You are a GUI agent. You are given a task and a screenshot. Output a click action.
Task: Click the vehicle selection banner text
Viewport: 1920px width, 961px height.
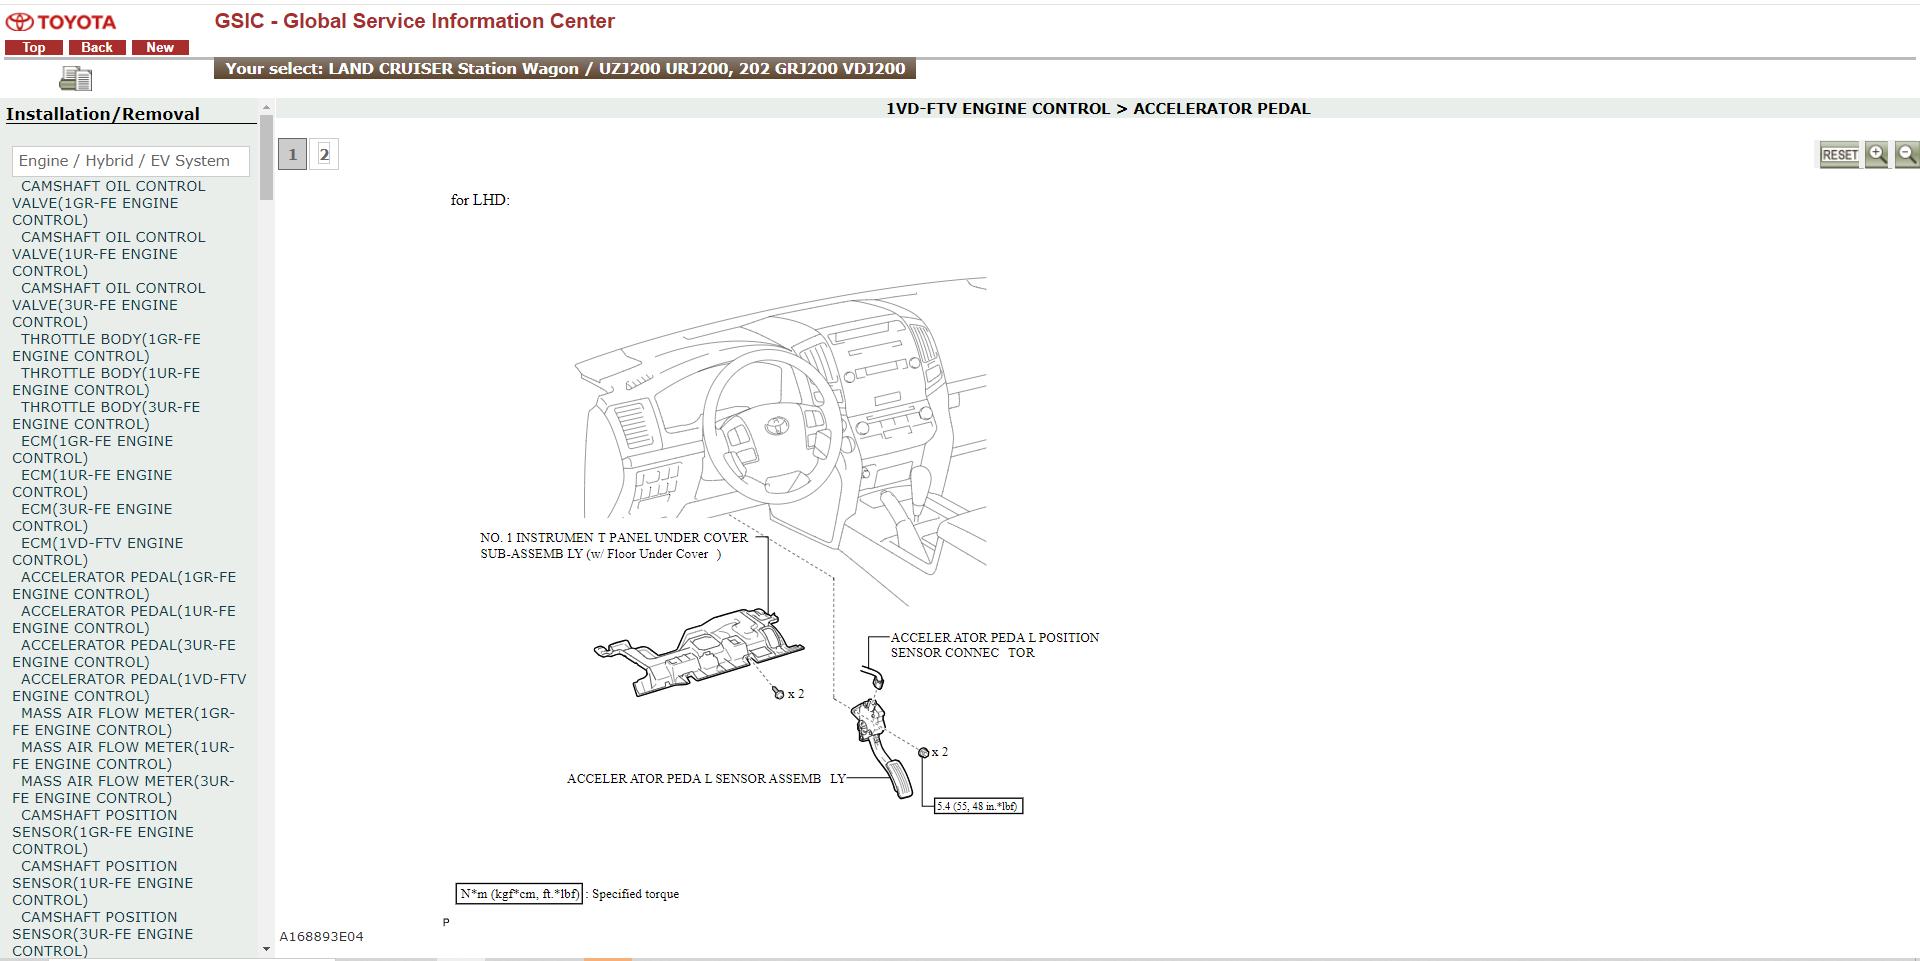[565, 69]
